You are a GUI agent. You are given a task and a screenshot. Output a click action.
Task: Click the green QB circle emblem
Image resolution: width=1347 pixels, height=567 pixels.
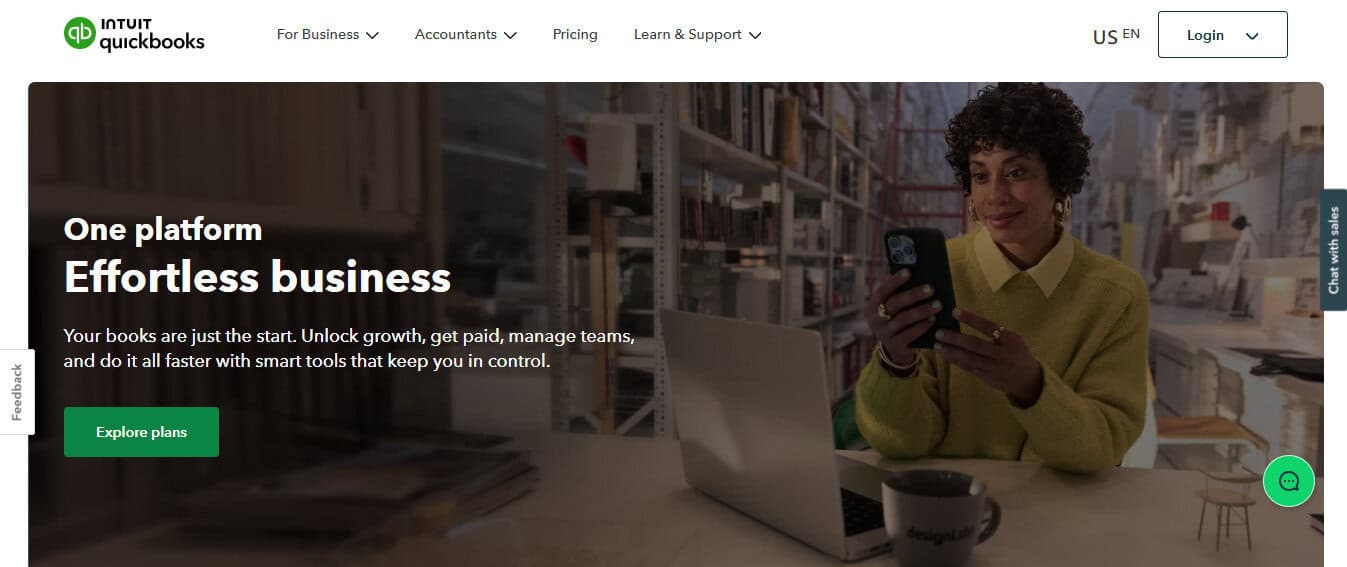80,33
